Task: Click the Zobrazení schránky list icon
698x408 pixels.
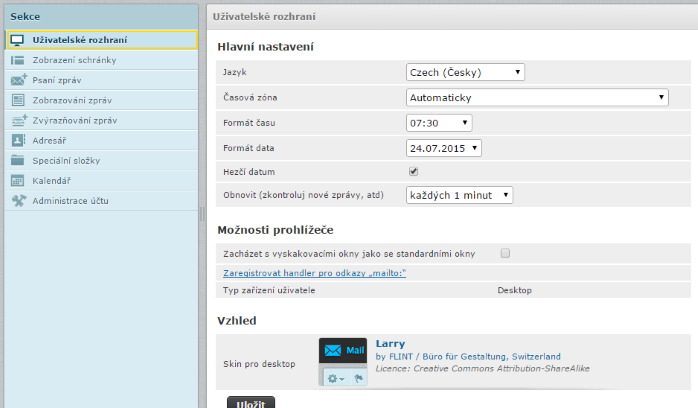Action: (17, 60)
